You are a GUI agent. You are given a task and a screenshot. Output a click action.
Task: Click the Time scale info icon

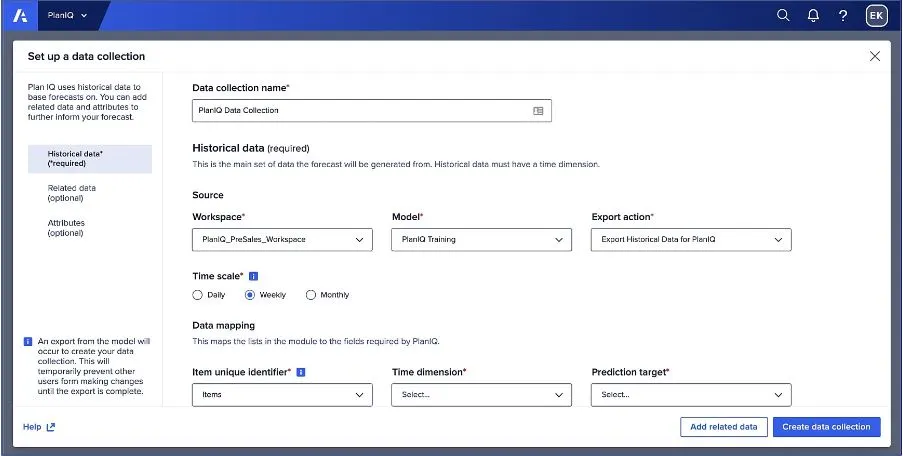pyautogui.click(x=253, y=276)
